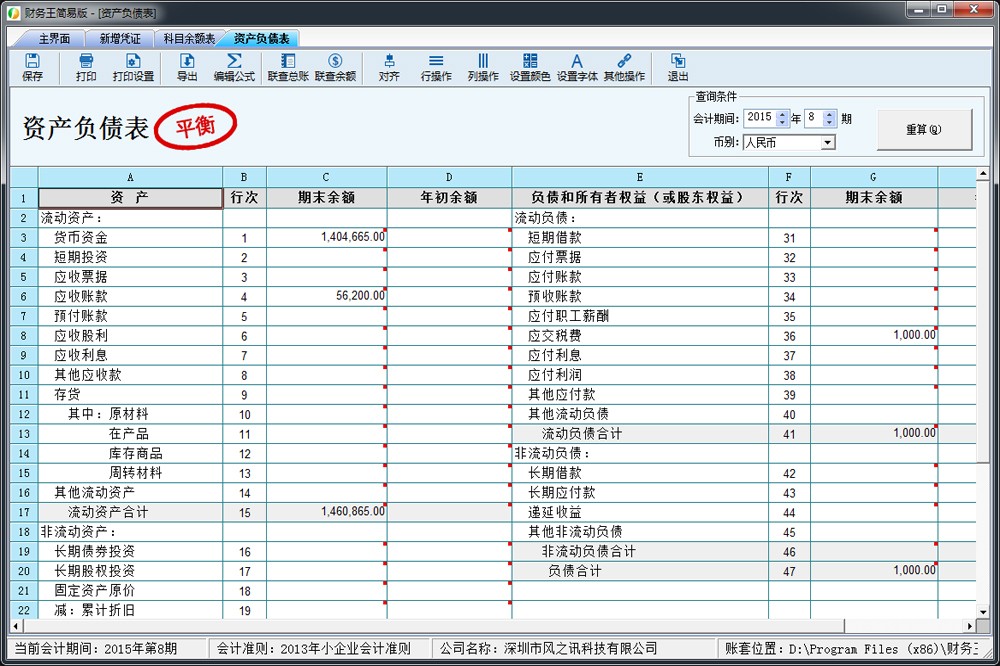Click the 退出 (Exit) icon
1000x666 pixels.
click(x=678, y=67)
